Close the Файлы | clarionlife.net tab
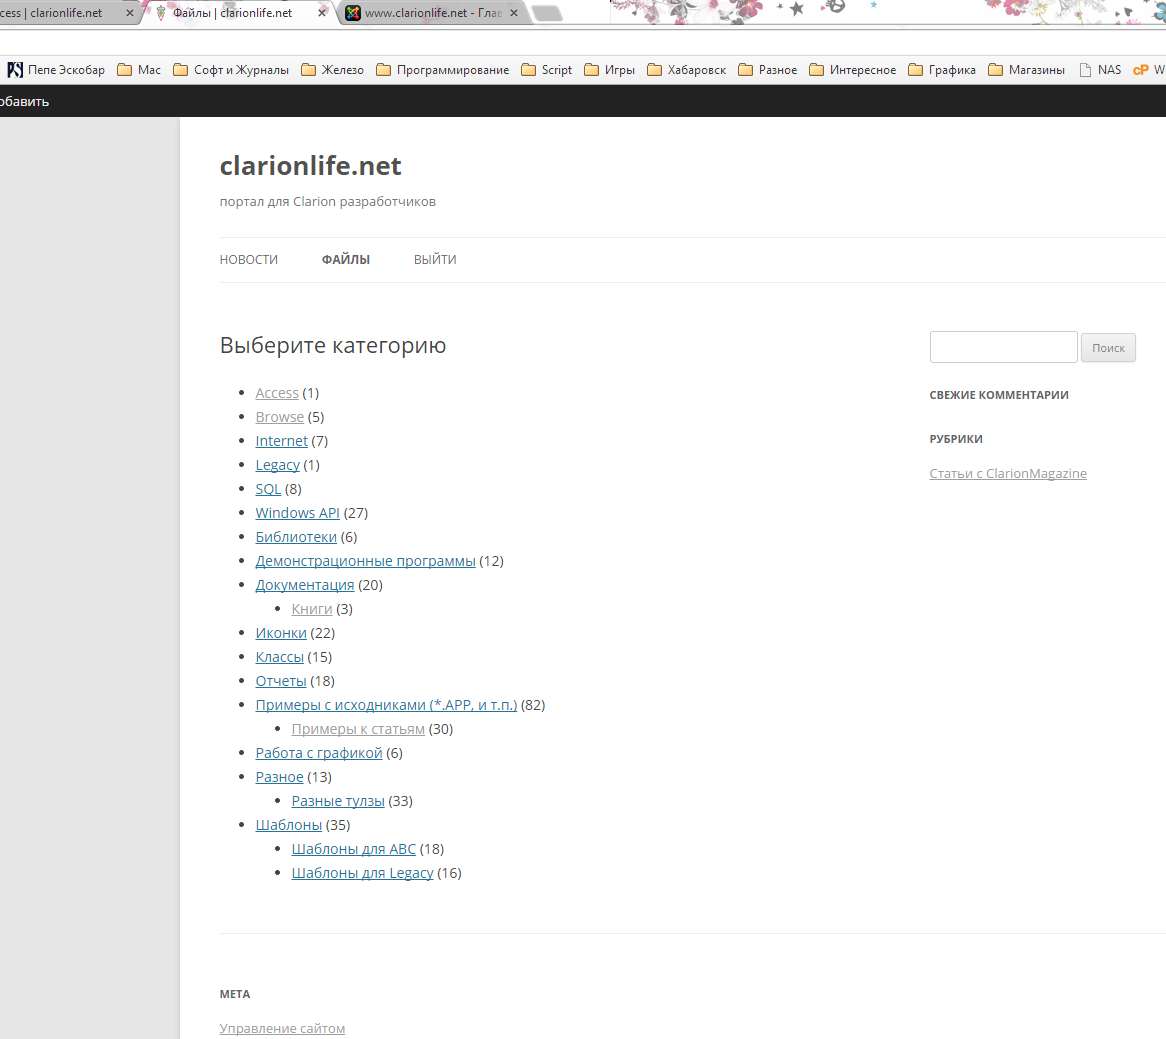Image resolution: width=1166 pixels, height=1039 pixels. pyautogui.click(x=322, y=13)
